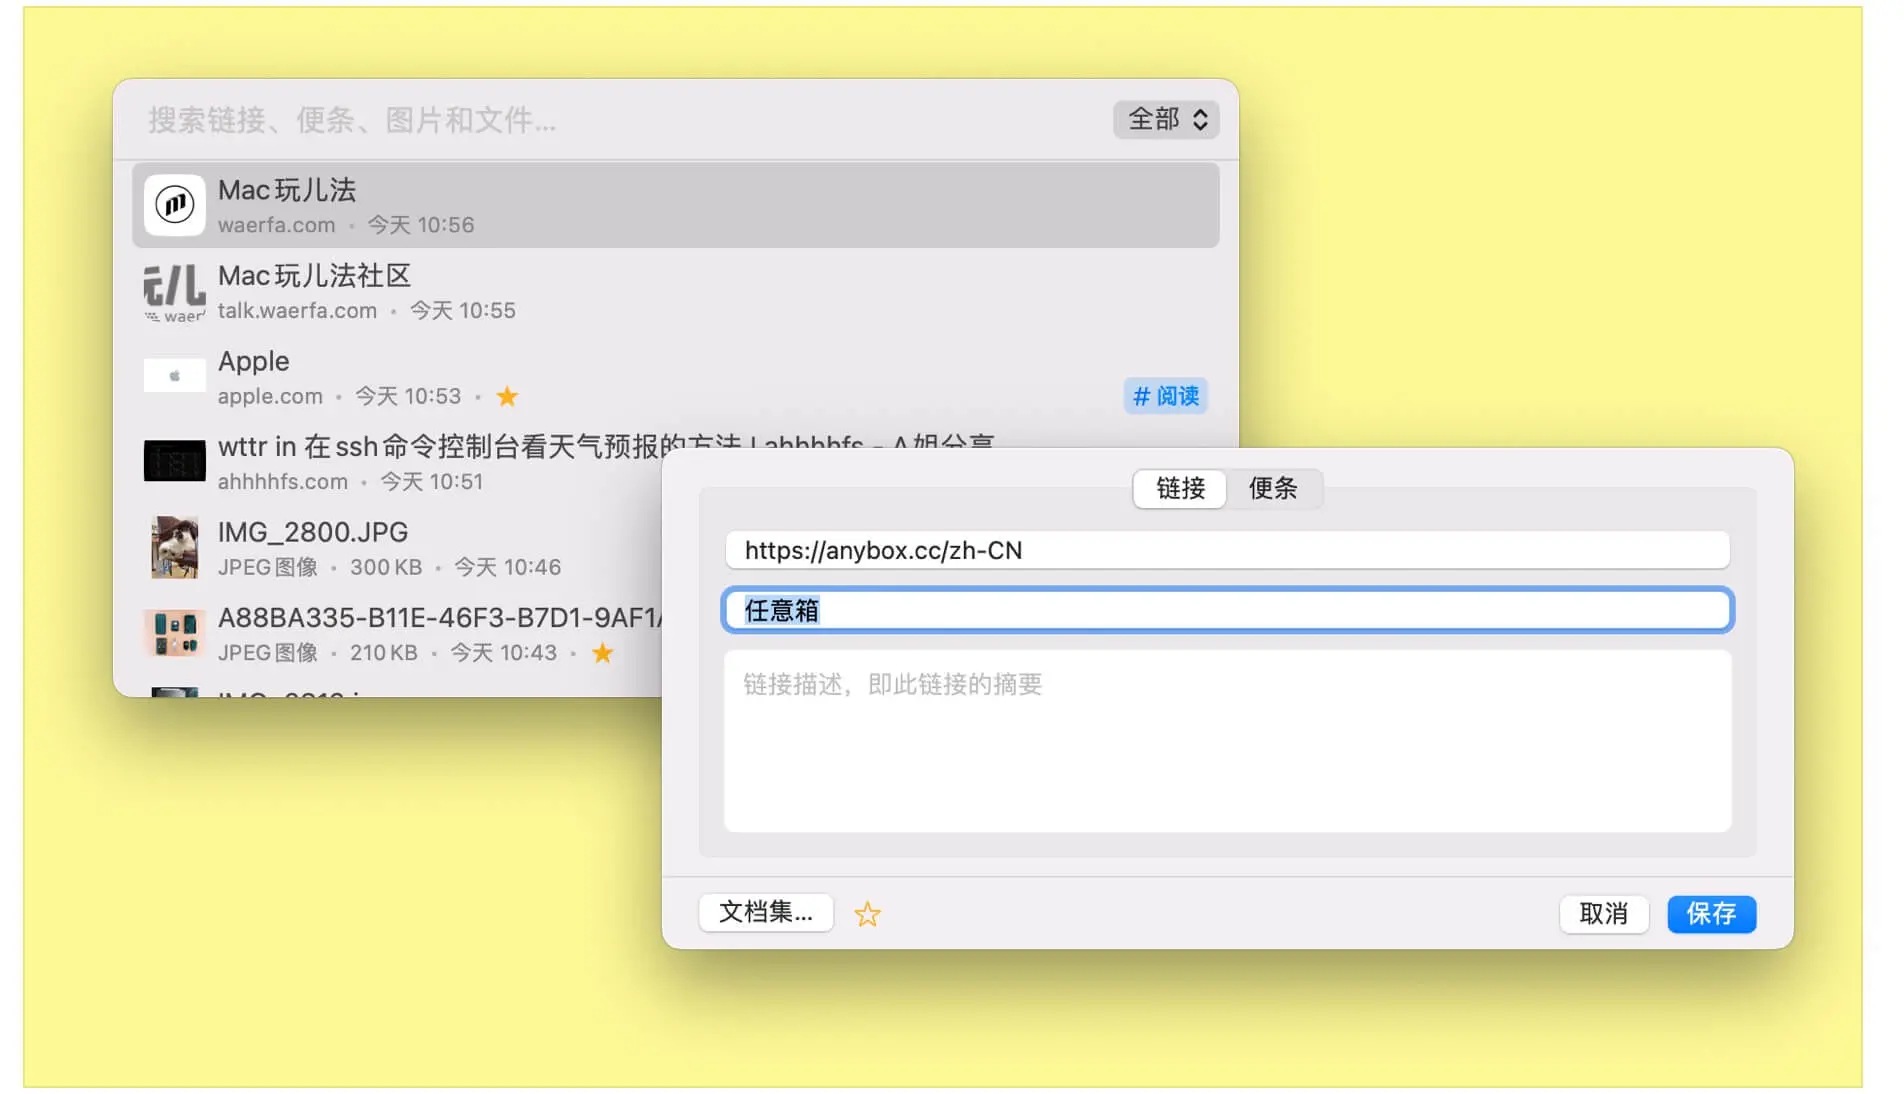Click the ahhhhfs.com domain text

click(x=283, y=482)
